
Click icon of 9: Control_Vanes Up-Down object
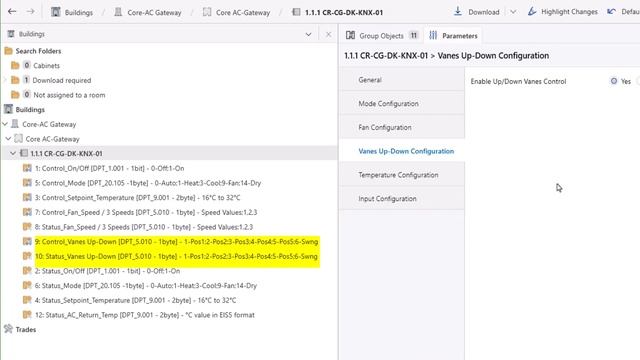click(27, 241)
